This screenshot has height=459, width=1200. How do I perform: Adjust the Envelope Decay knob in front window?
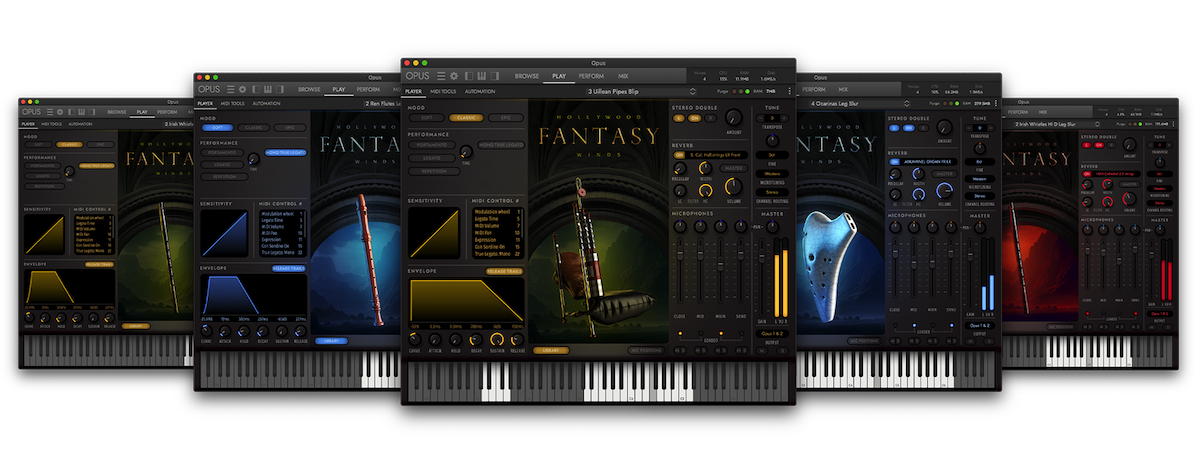pos(476,339)
